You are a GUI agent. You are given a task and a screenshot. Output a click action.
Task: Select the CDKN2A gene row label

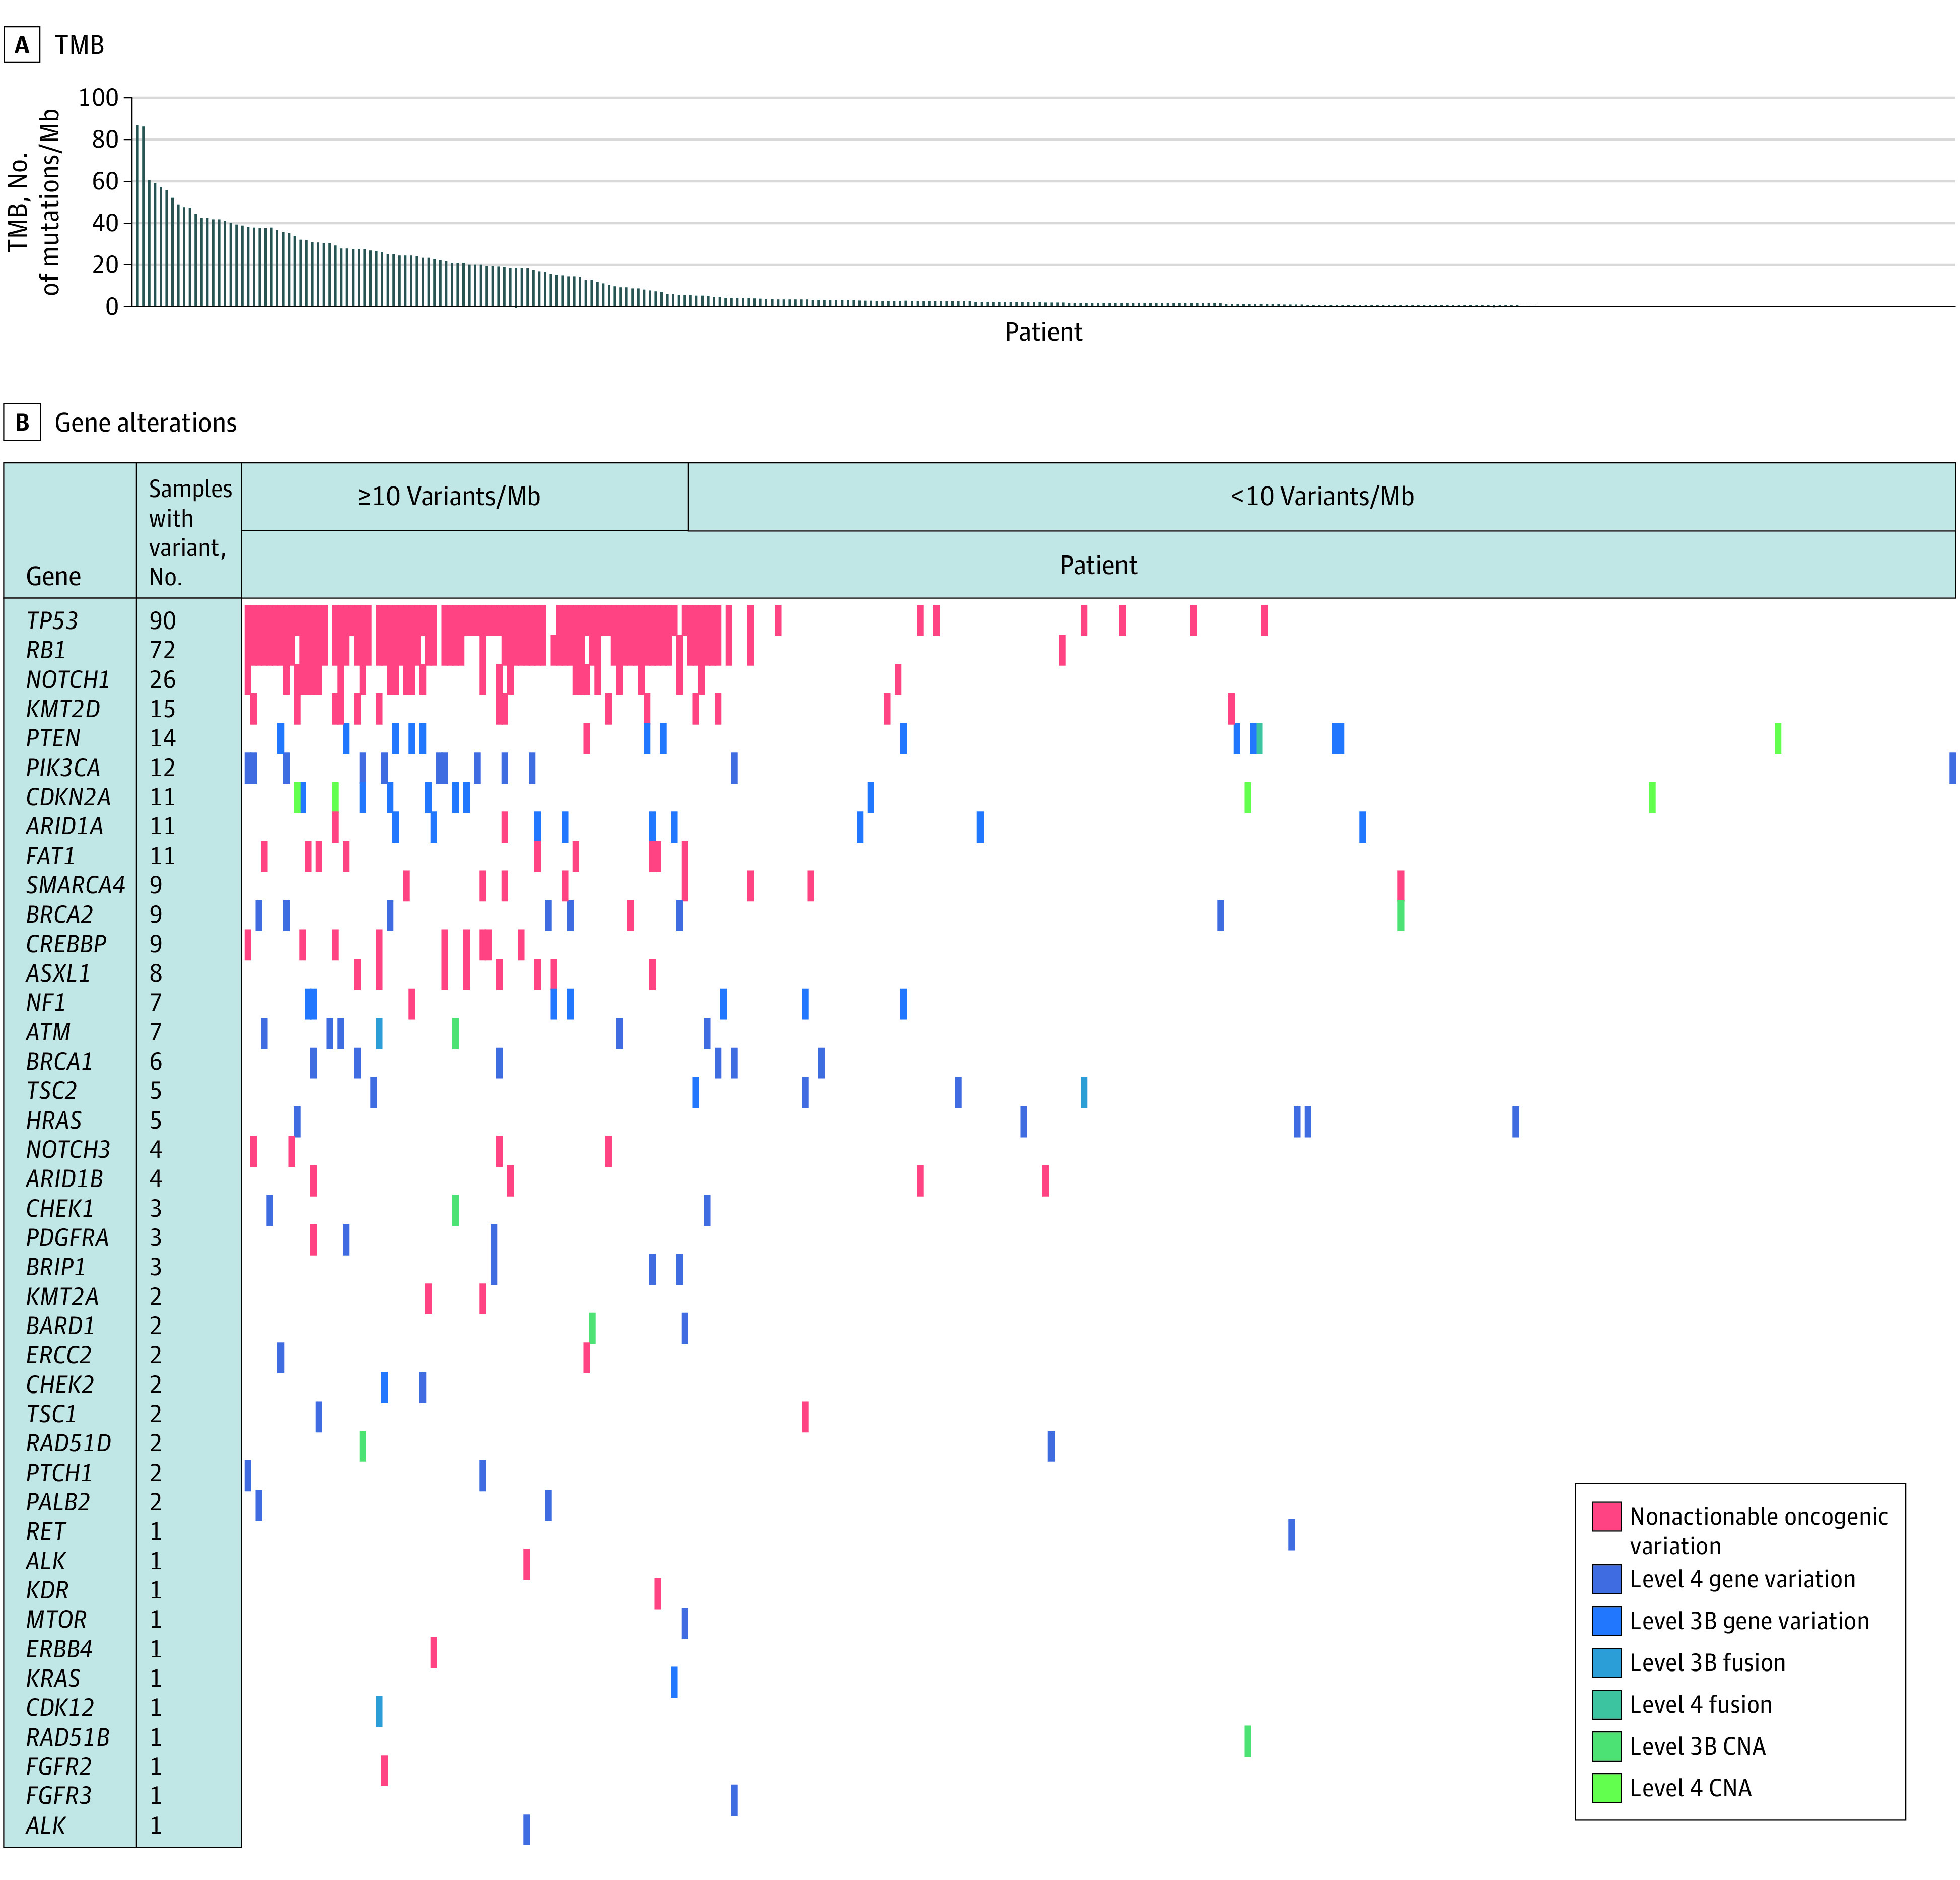(x=68, y=797)
